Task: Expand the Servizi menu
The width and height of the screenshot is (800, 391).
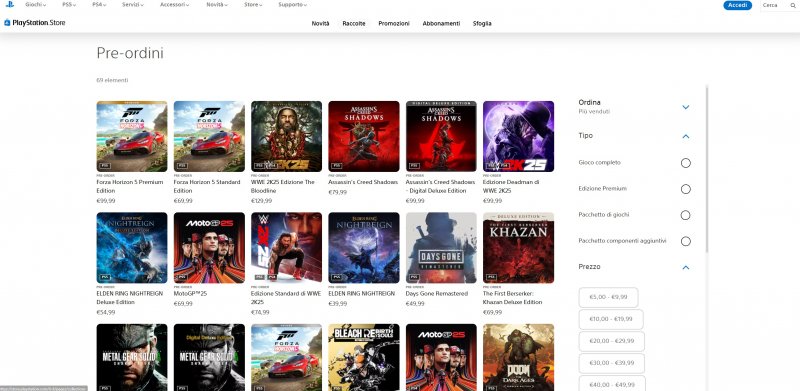Action: [133, 5]
